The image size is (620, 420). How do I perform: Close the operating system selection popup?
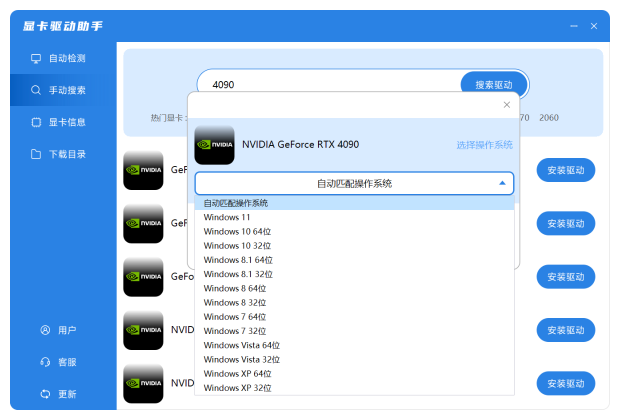(x=506, y=104)
